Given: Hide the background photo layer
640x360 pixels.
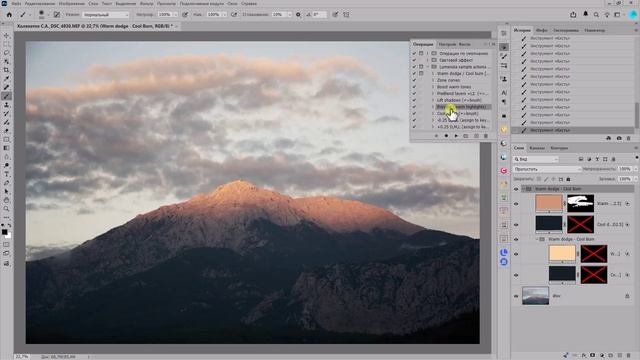Looking at the screenshot, I should [x=516, y=296].
